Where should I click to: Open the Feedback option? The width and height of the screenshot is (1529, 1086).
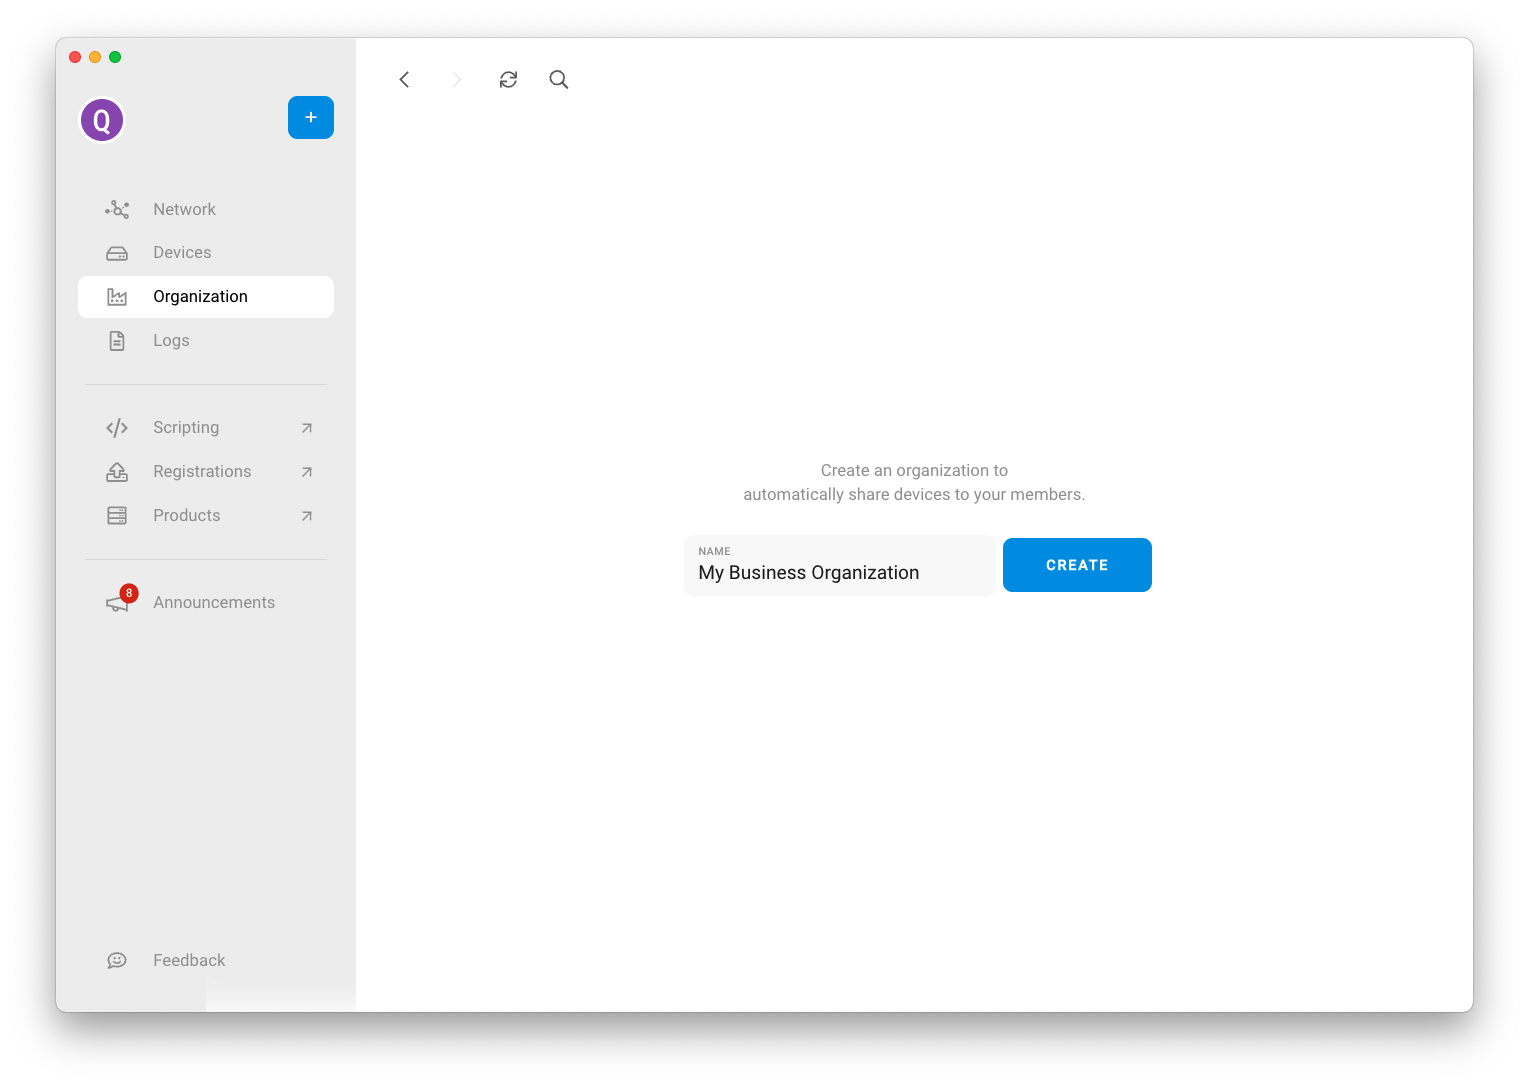(206, 960)
